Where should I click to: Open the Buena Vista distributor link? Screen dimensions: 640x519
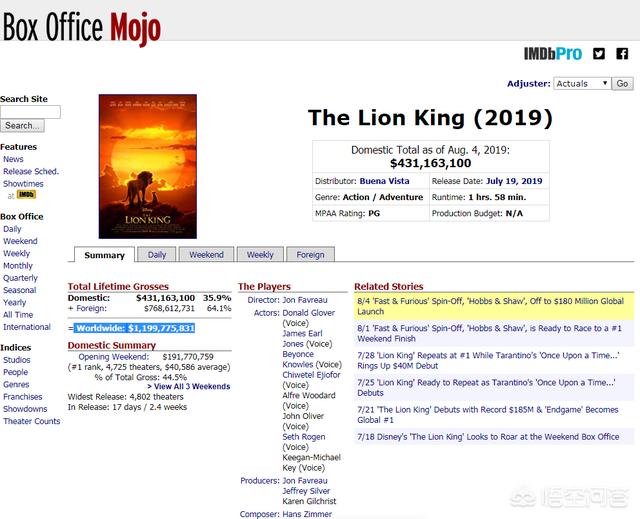click(384, 181)
